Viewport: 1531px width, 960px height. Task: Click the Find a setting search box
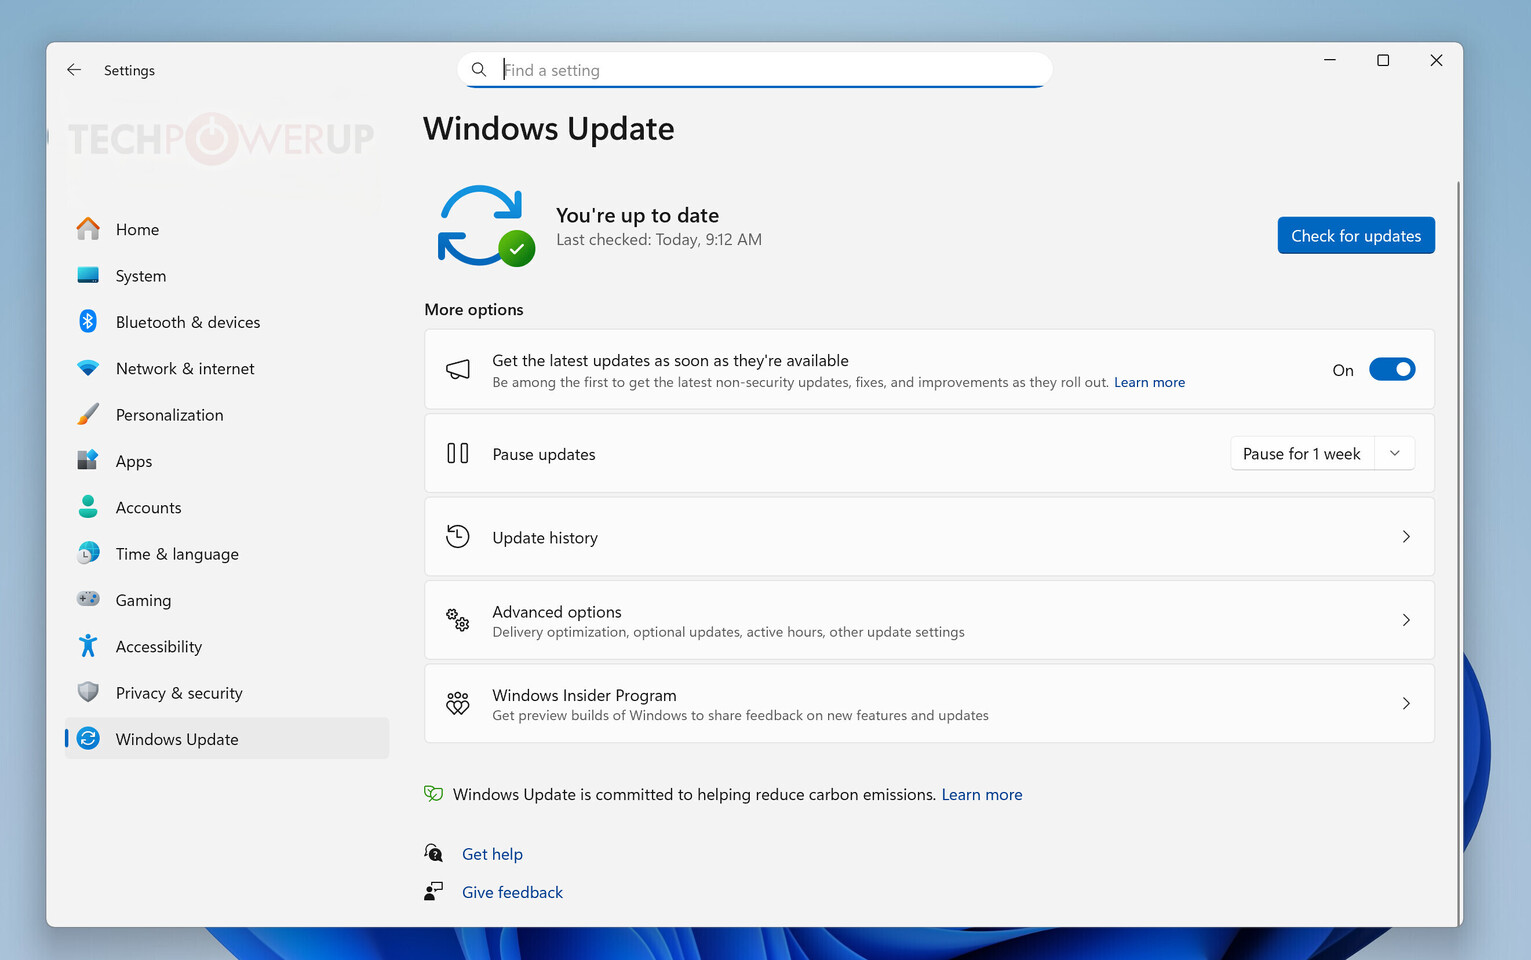click(x=754, y=70)
